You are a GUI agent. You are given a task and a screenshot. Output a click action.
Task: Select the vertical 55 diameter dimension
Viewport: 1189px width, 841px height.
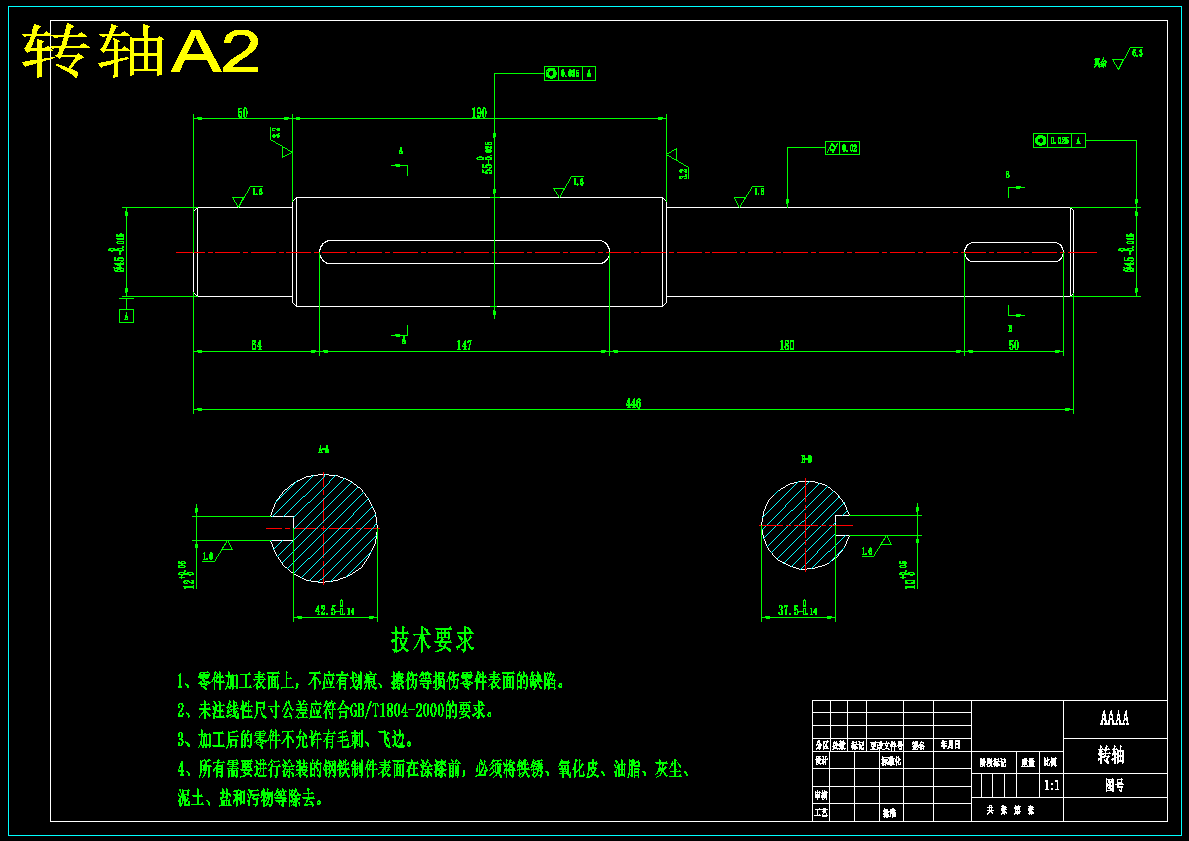click(x=487, y=157)
